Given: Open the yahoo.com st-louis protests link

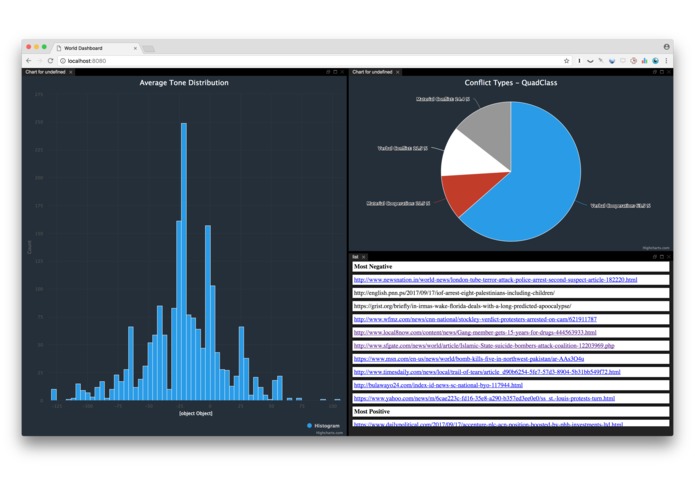Looking at the screenshot, I should 484,398.
